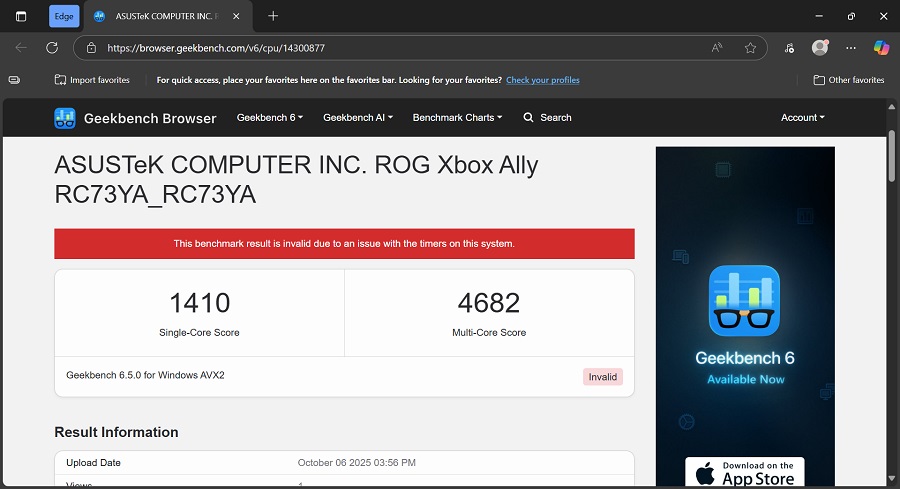The width and height of the screenshot is (900, 489).
Task: Add this page to favorites with star icon
Action: point(750,47)
